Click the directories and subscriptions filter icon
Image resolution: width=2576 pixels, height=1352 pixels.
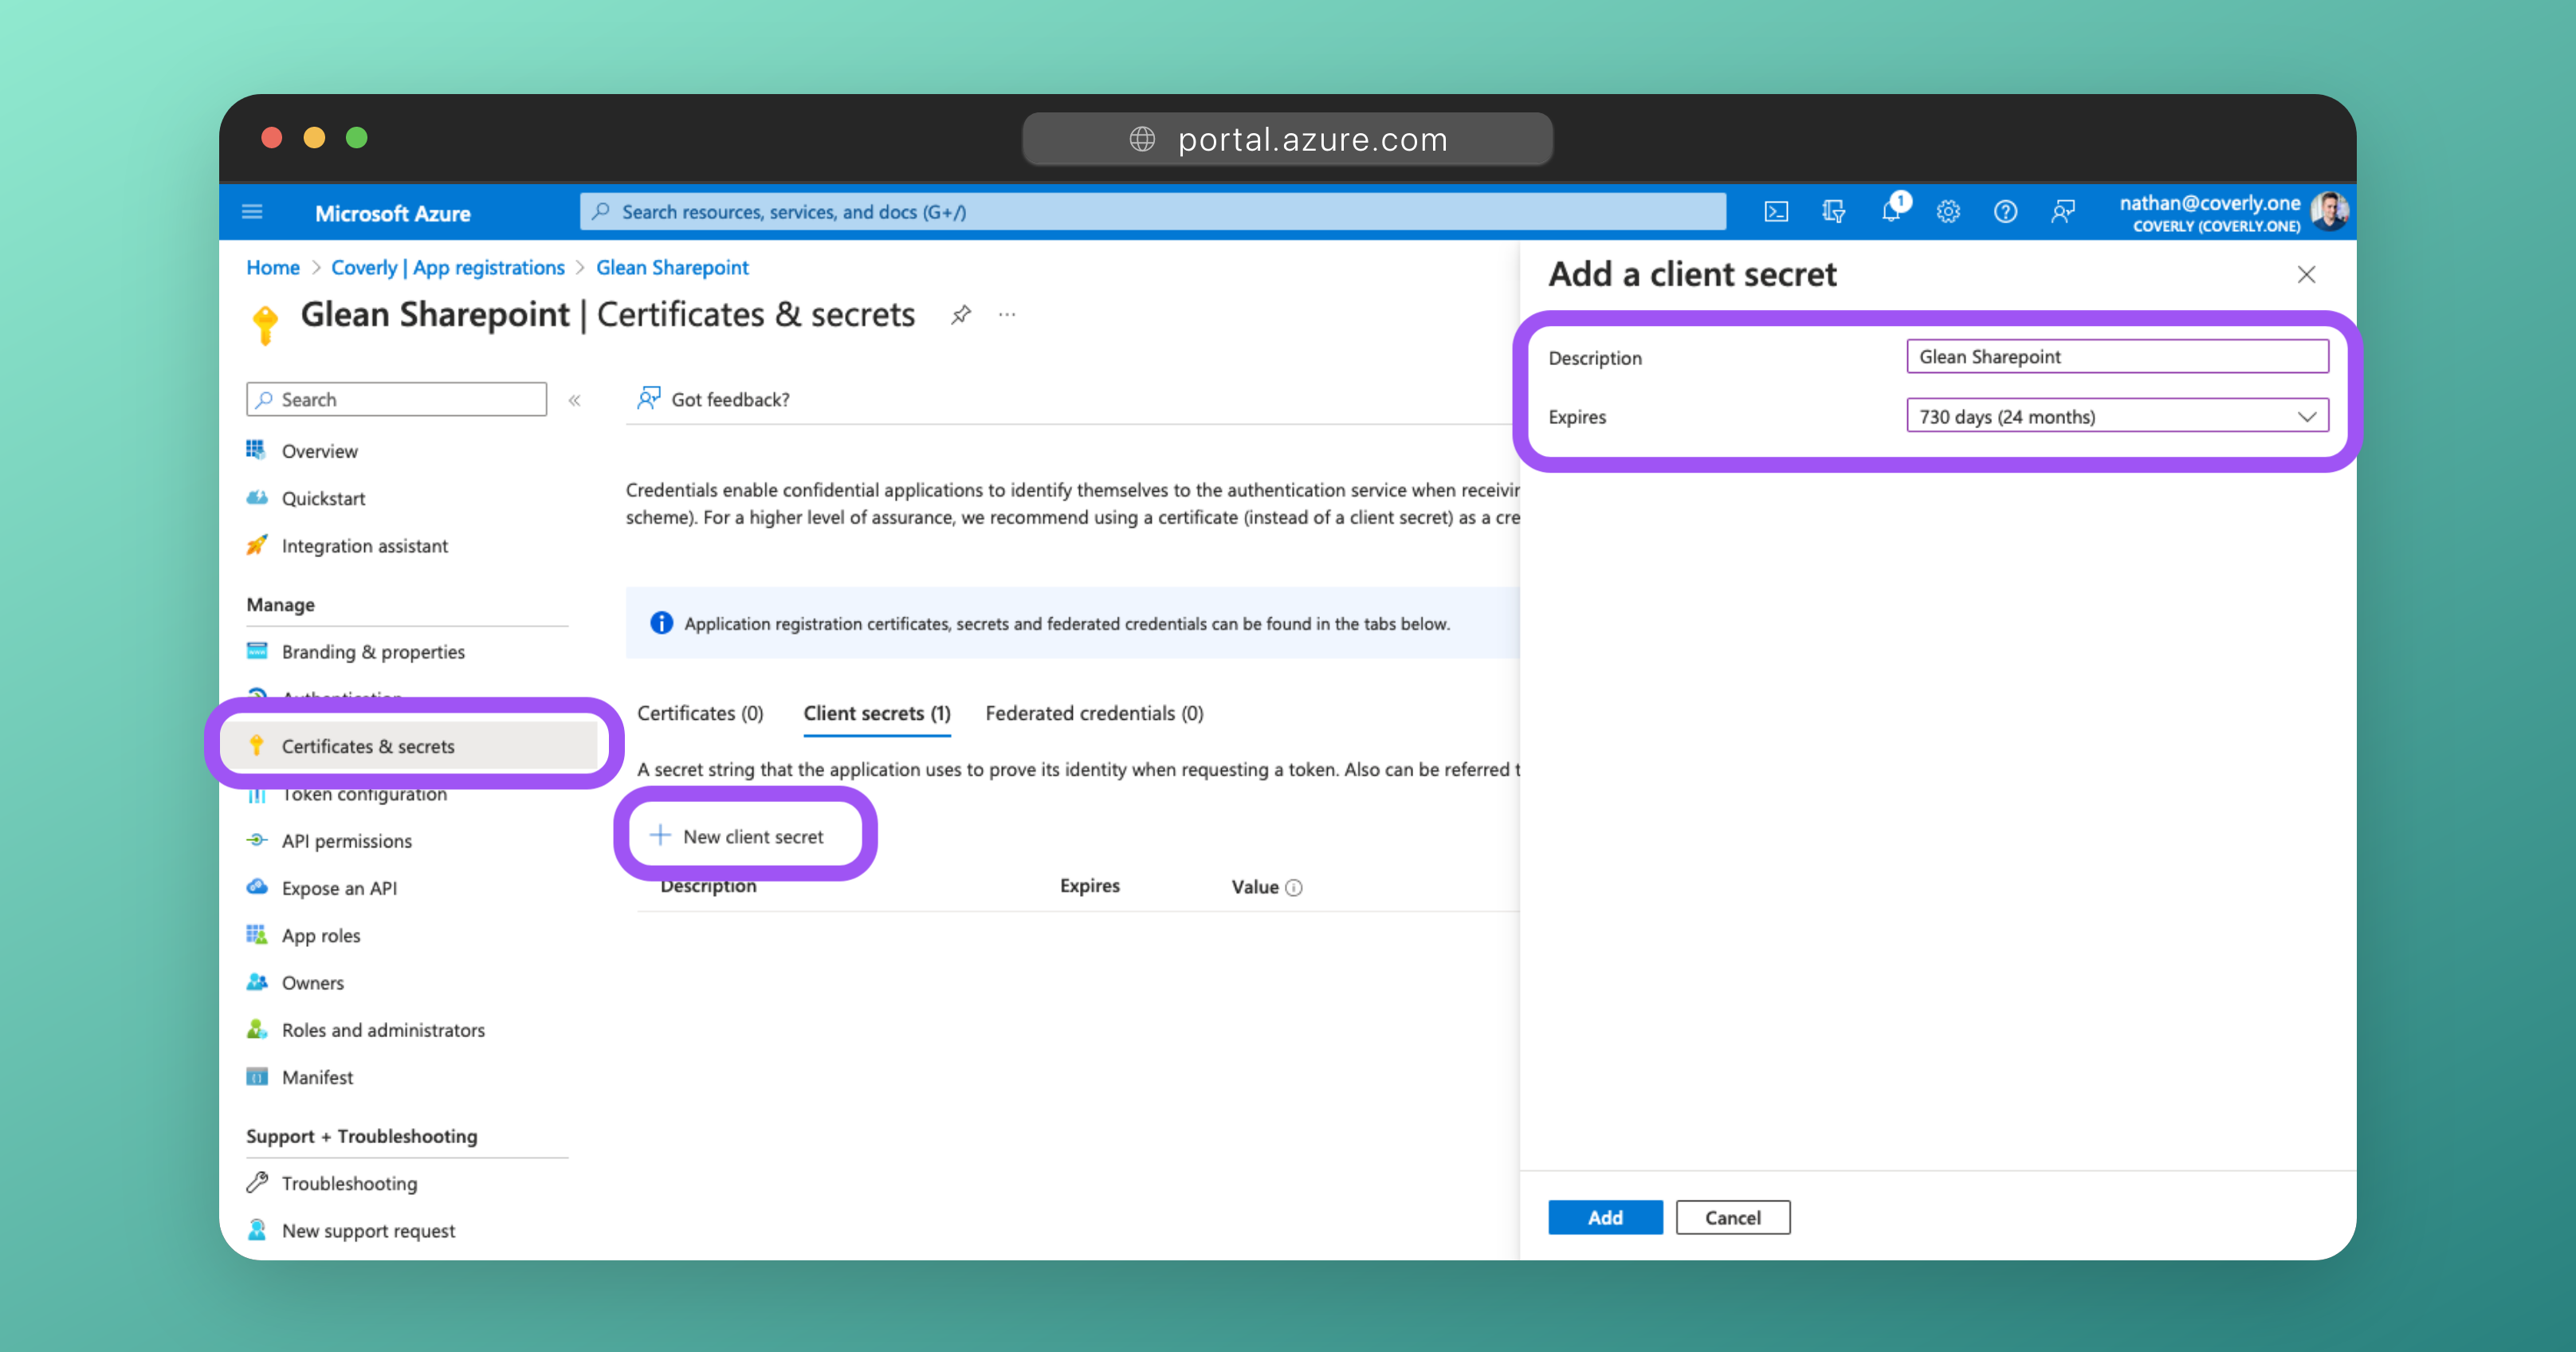click(1833, 212)
